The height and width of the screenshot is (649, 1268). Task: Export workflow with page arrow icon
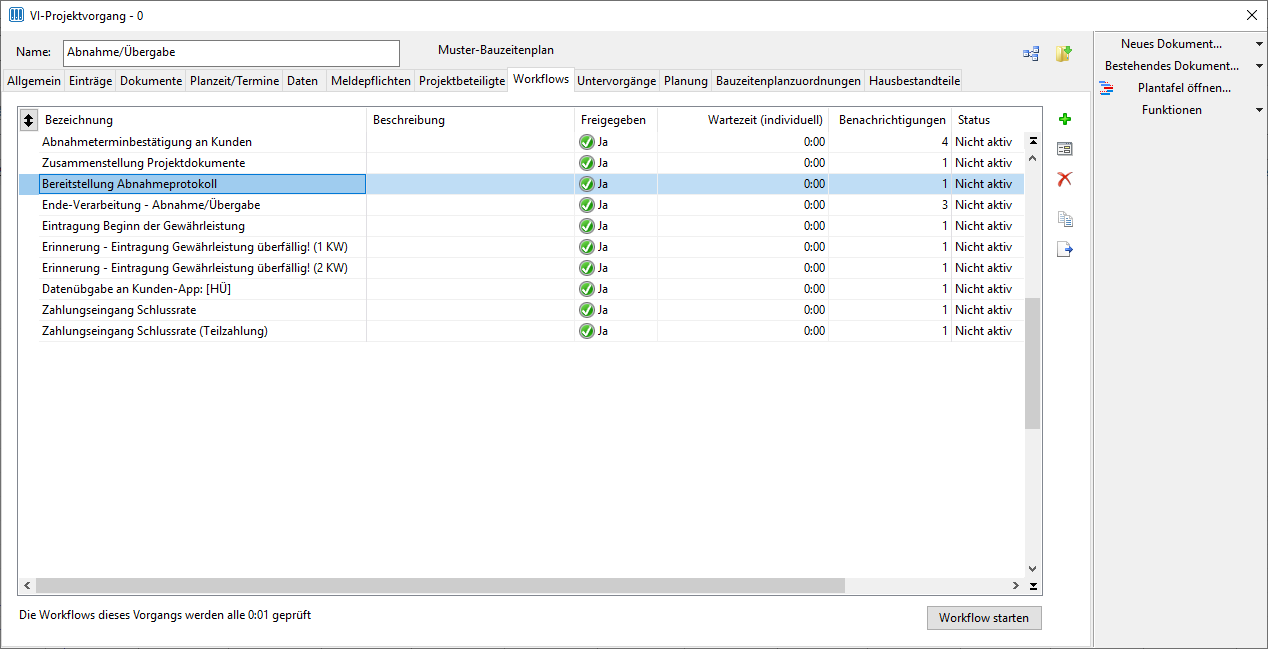[1065, 249]
